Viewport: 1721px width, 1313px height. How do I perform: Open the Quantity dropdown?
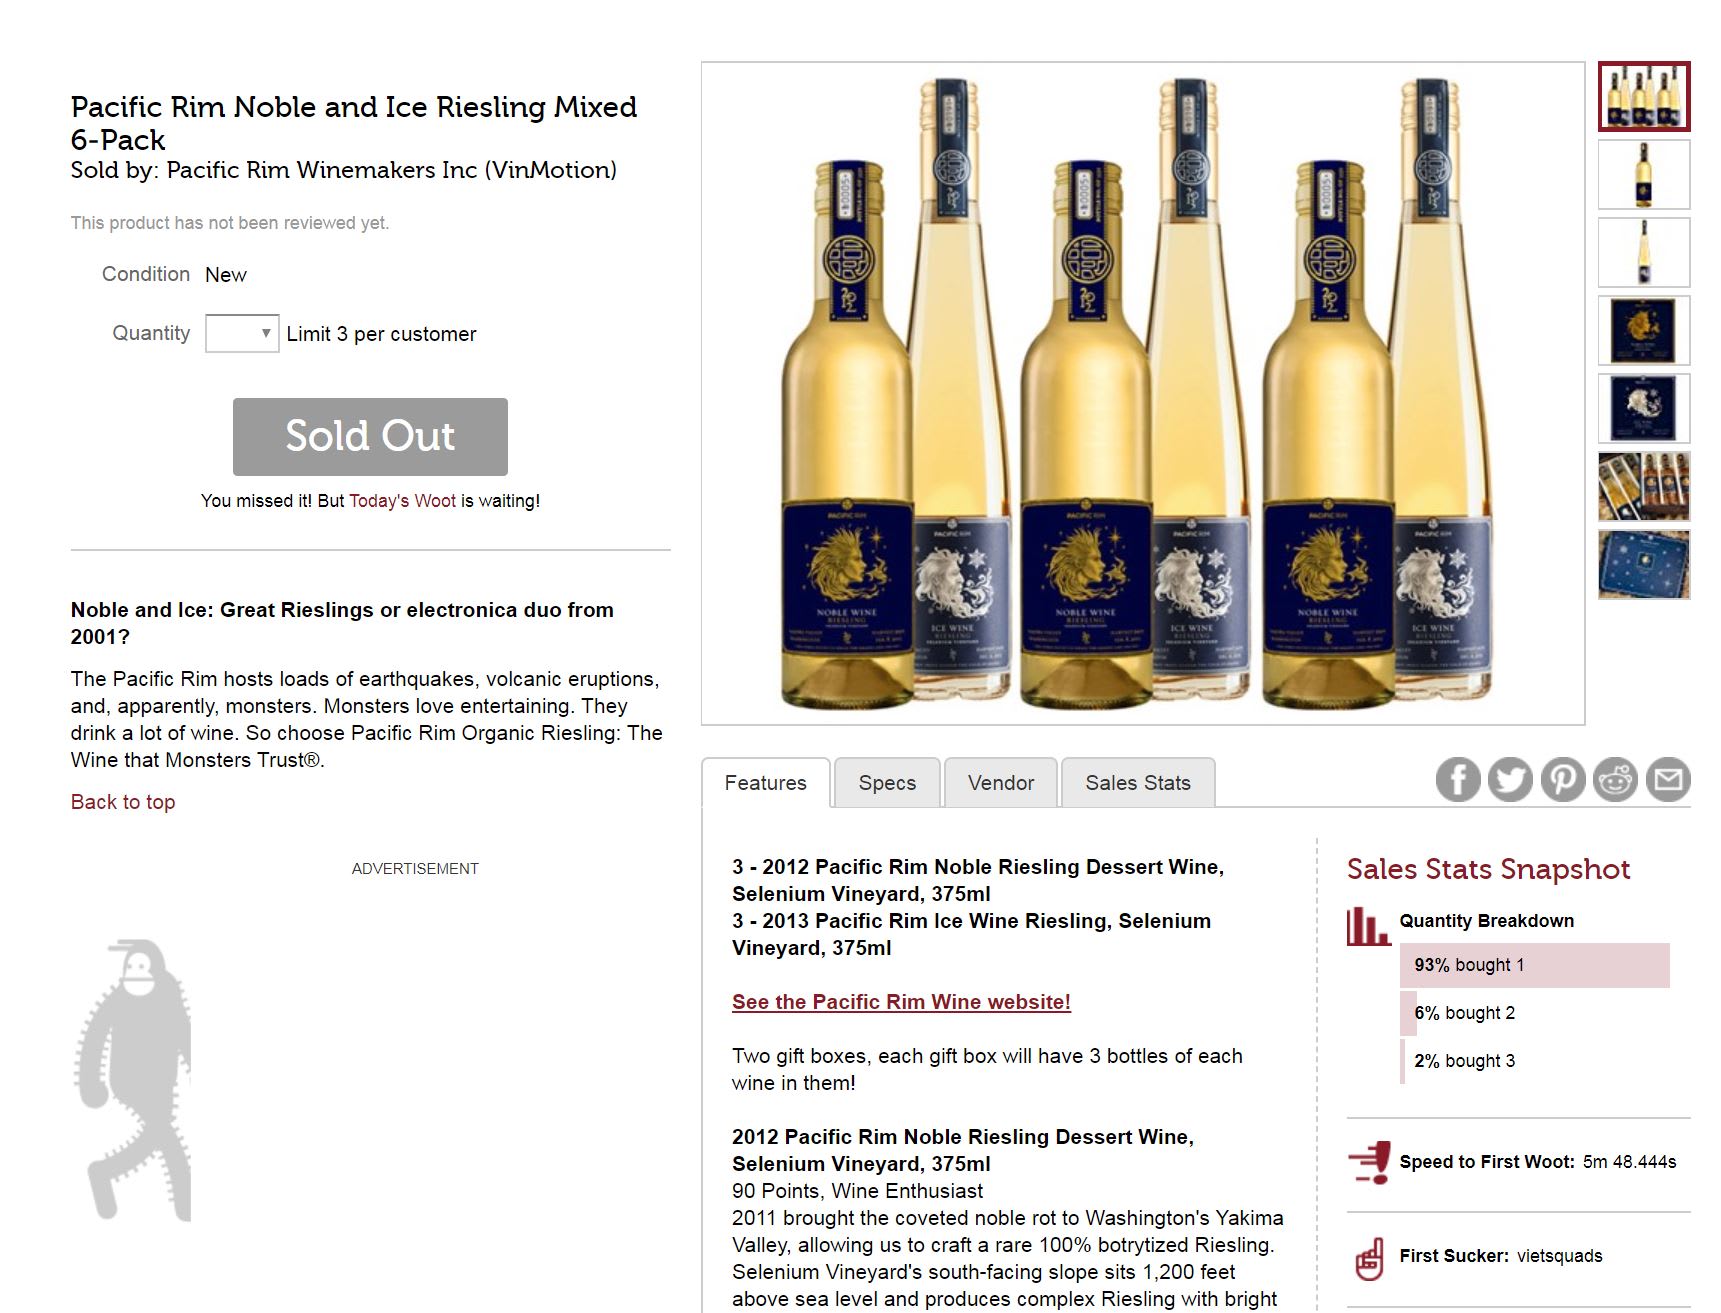(241, 333)
